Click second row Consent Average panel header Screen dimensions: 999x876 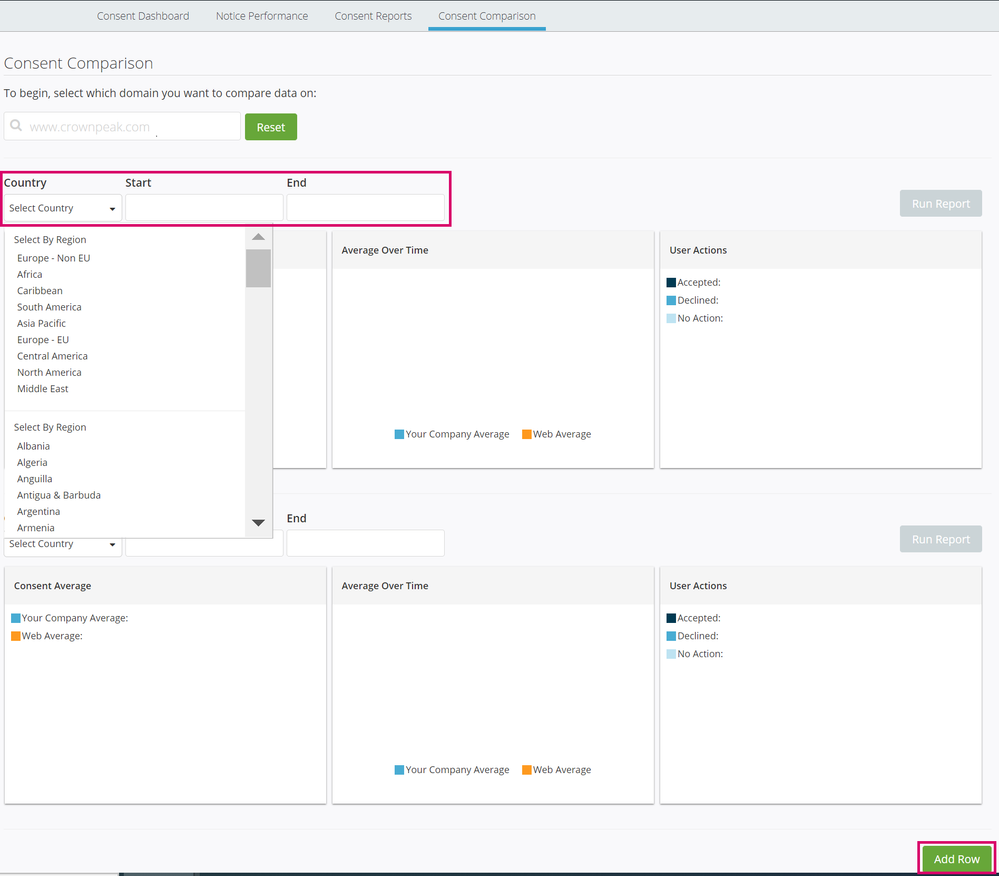[165, 585]
